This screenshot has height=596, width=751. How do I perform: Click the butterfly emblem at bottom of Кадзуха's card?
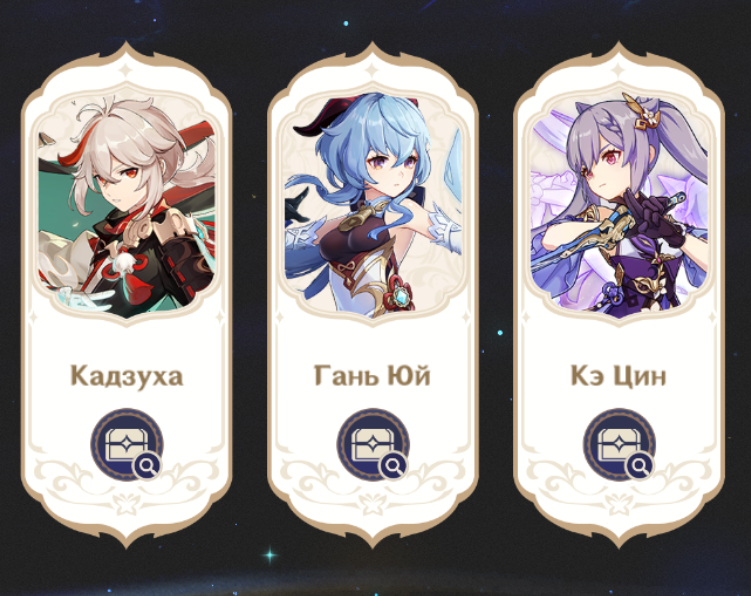pos(126,505)
